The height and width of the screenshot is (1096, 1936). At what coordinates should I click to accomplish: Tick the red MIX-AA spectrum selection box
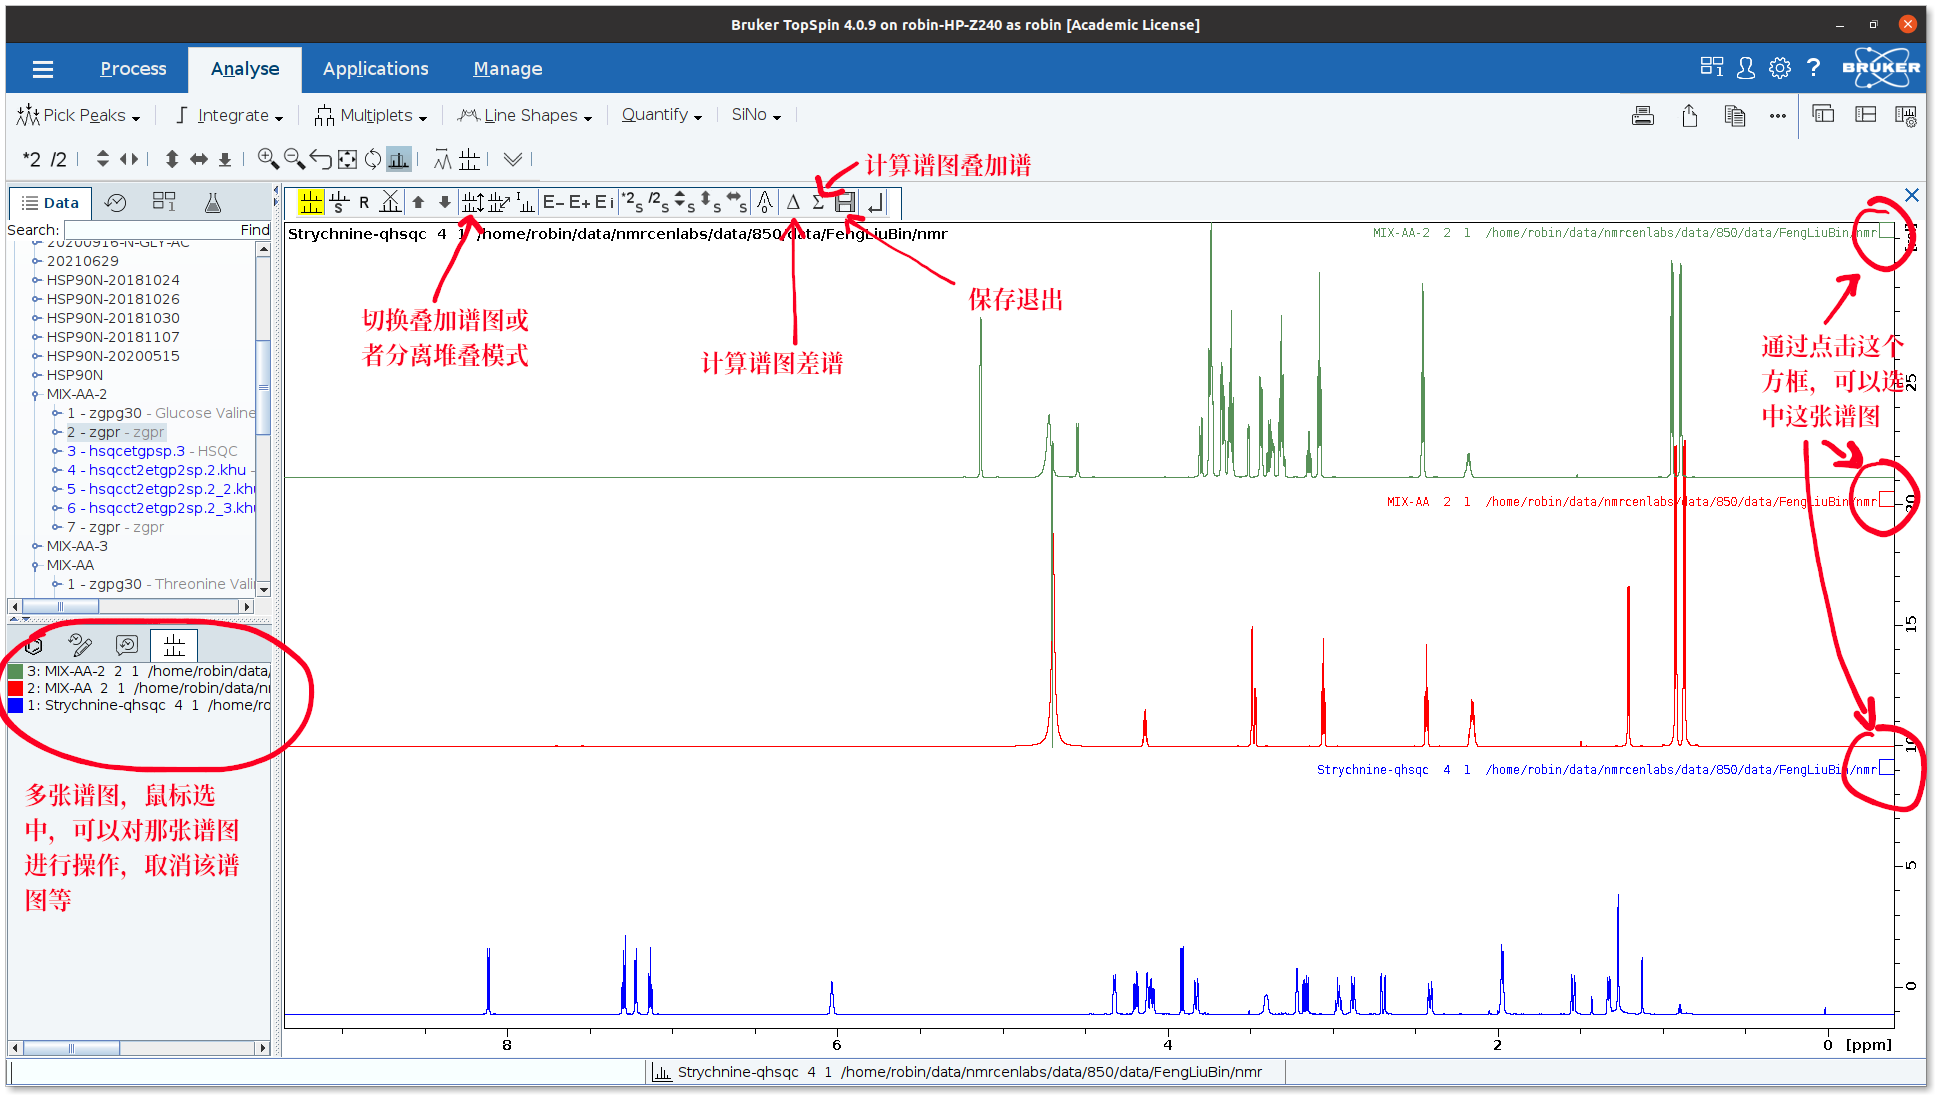pos(1886,500)
